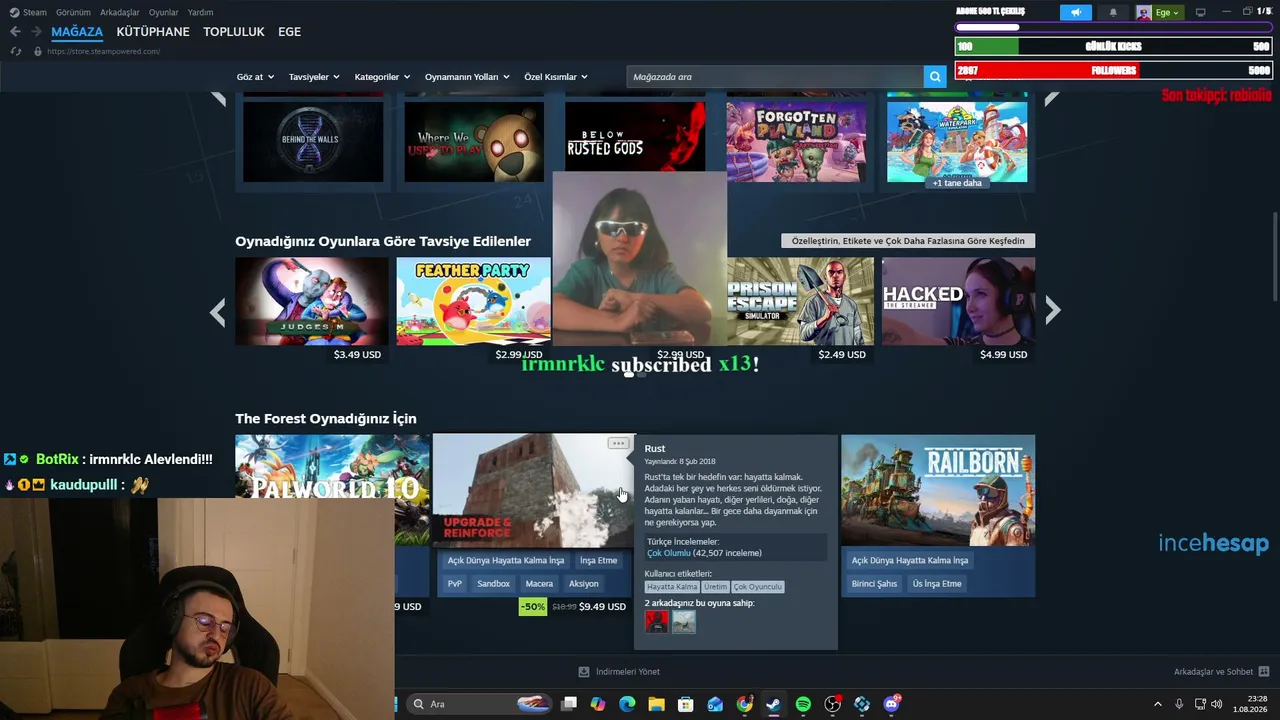Reload the Steam store page
The image size is (1280, 720).
point(16,51)
